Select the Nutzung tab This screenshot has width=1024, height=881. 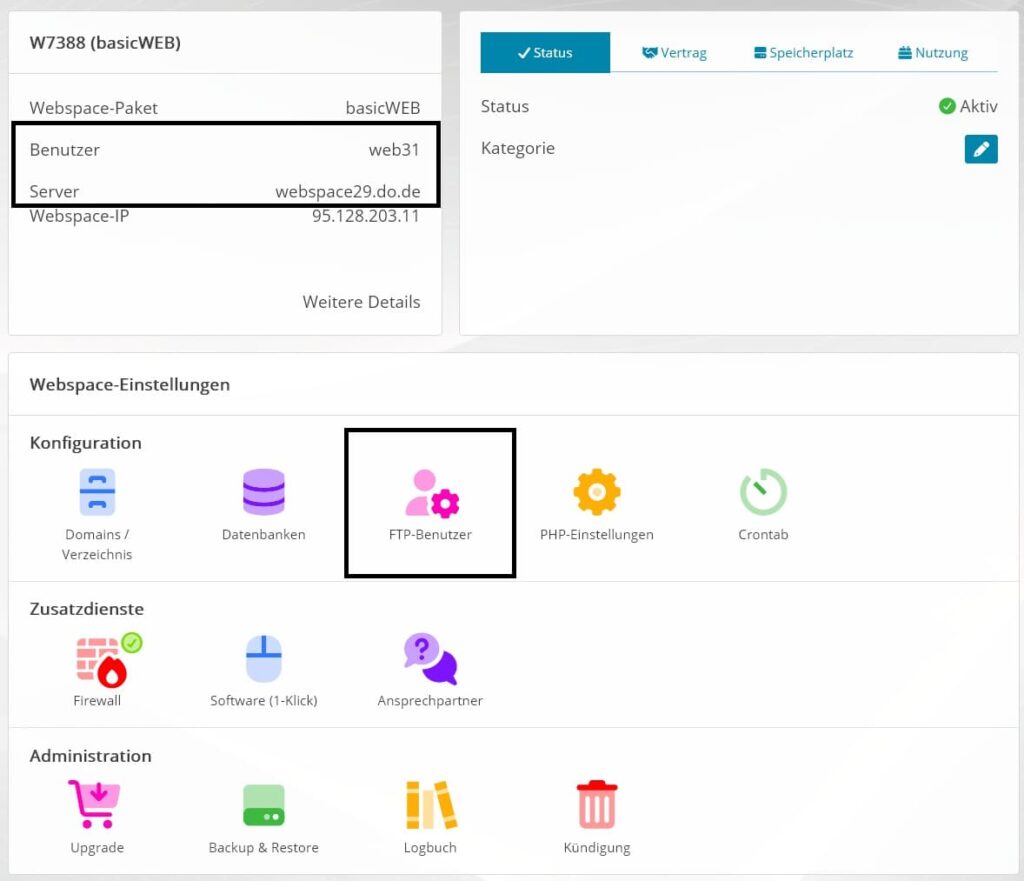[933, 53]
